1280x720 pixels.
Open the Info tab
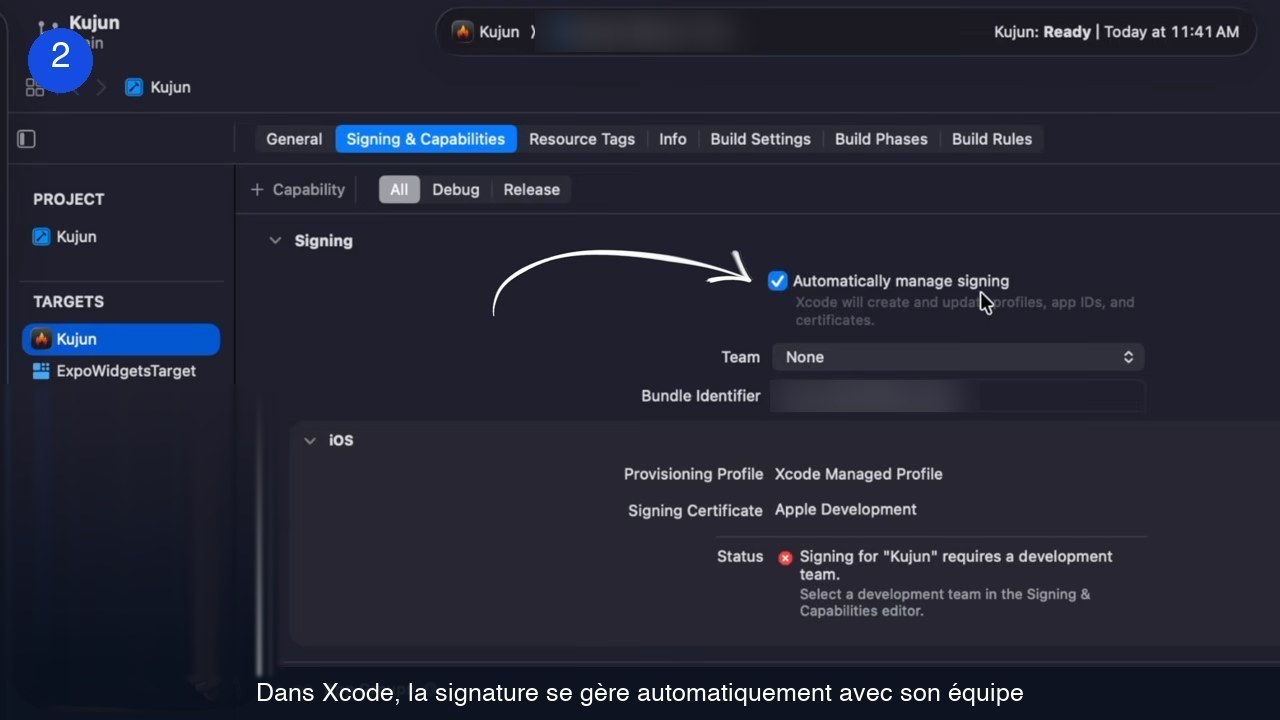[673, 139]
